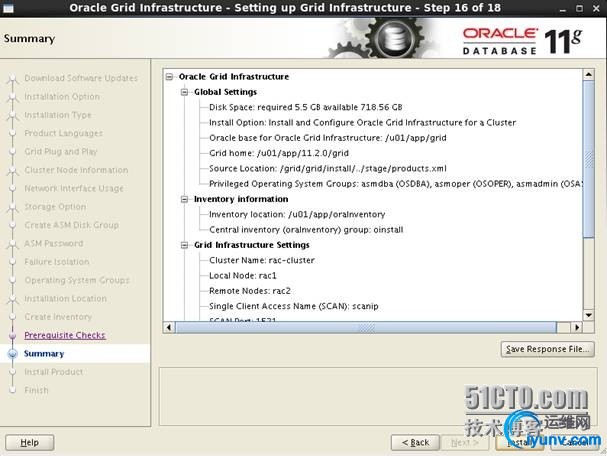Viewport: 607px width, 456px height.
Task: Select the Network Interface Usage step
Action: (x=74, y=189)
